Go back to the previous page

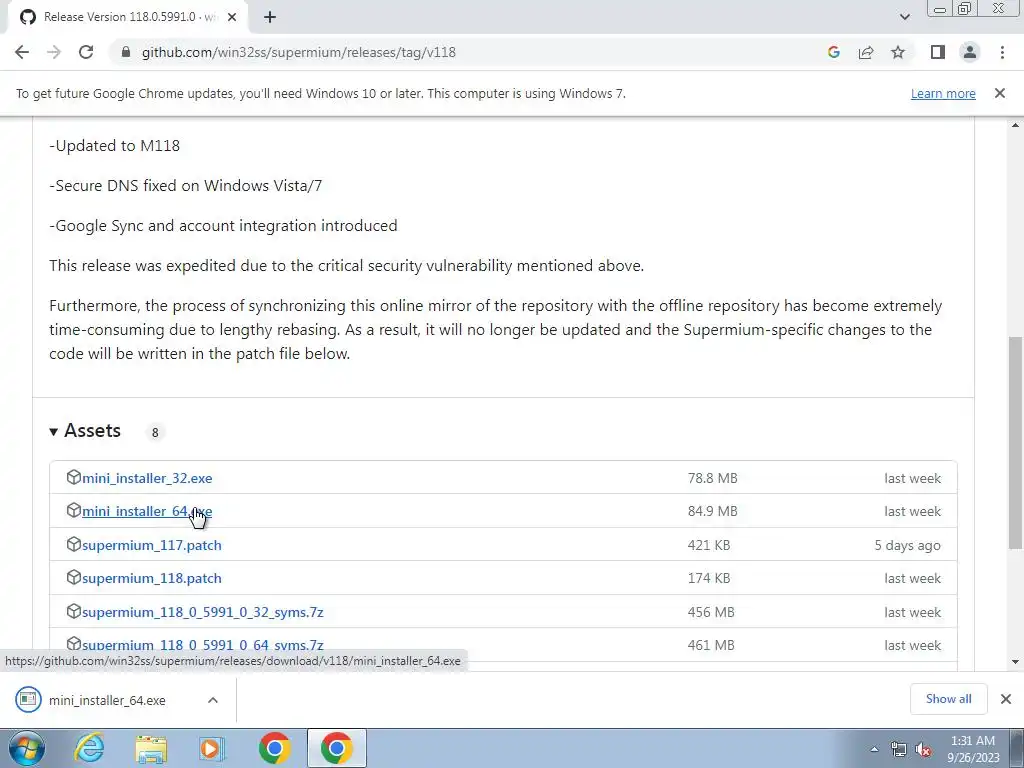tap(22, 52)
